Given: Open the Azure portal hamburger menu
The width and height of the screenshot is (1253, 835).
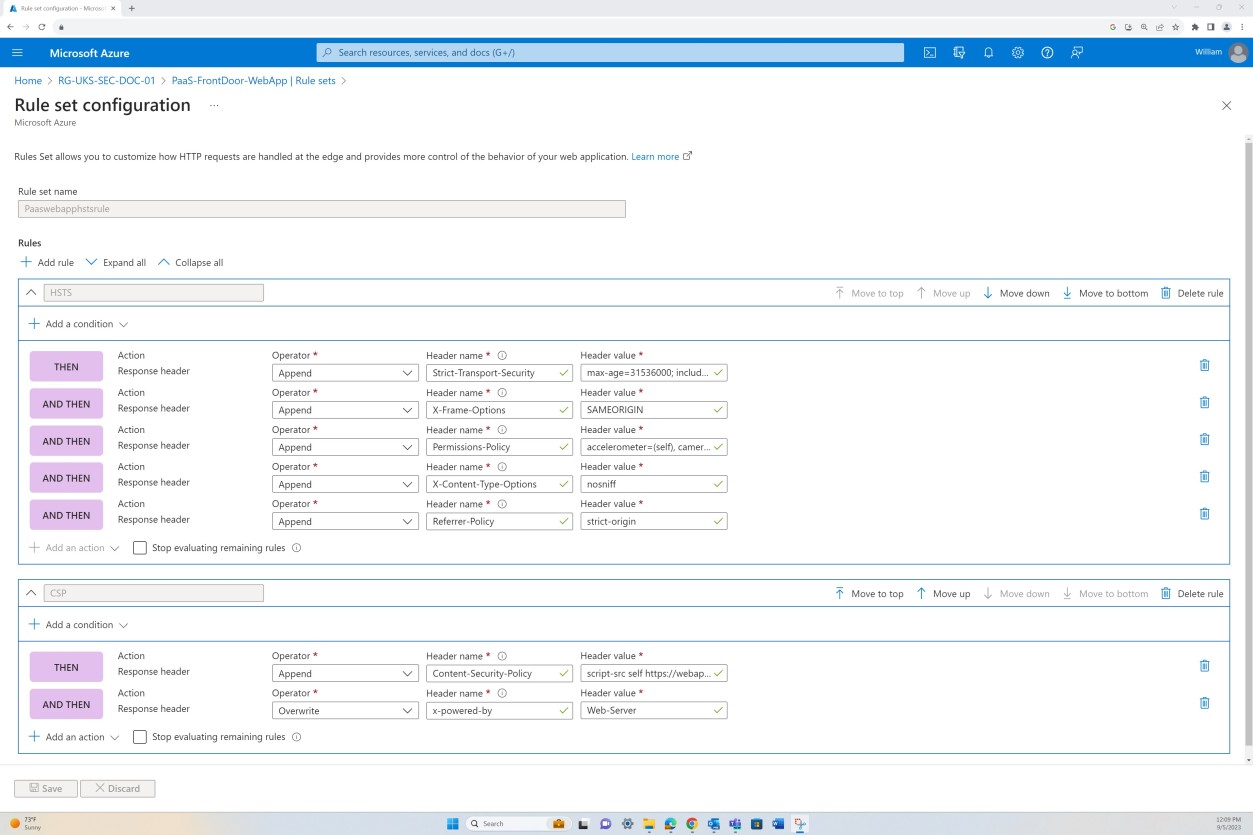Looking at the screenshot, I should (16, 52).
